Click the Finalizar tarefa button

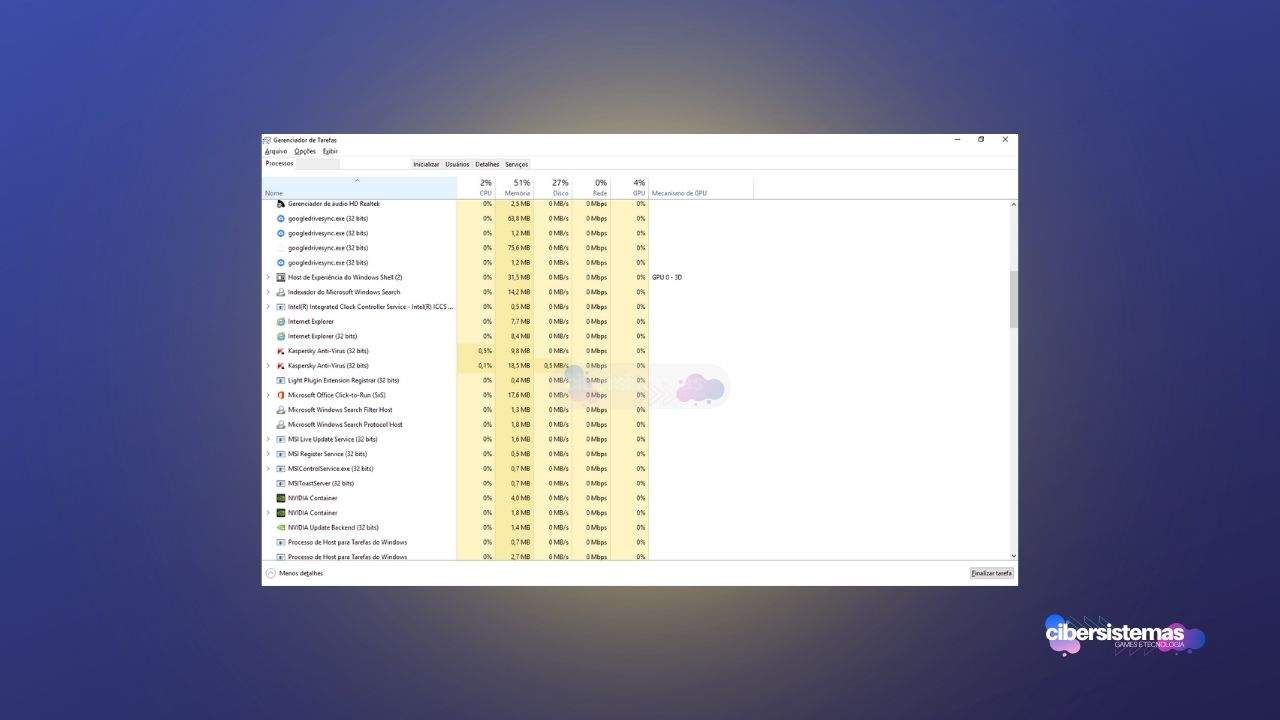click(x=992, y=573)
